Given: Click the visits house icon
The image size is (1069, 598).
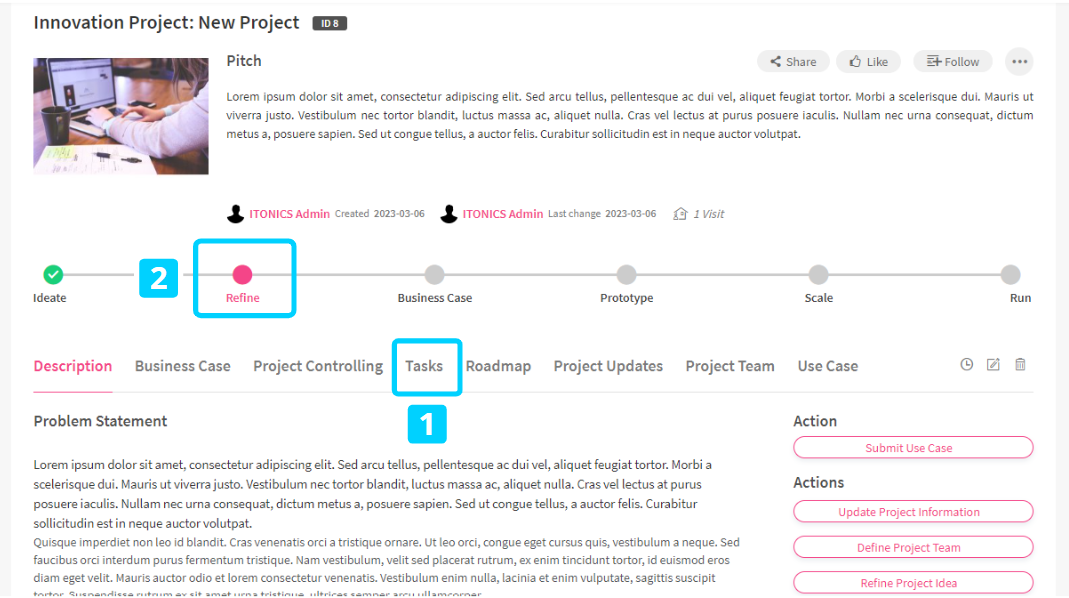Looking at the screenshot, I should pyautogui.click(x=680, y=214).
